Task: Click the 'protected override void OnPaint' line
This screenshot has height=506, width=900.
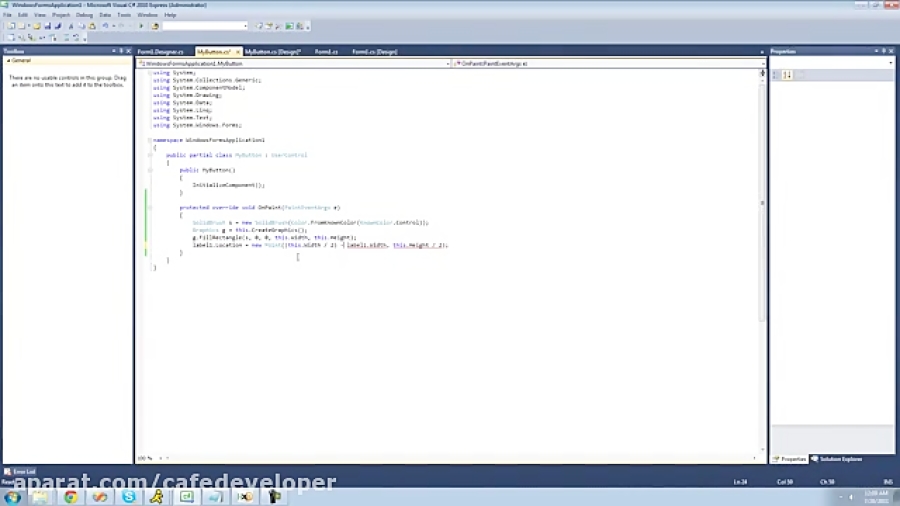Action: coord(259,208)
